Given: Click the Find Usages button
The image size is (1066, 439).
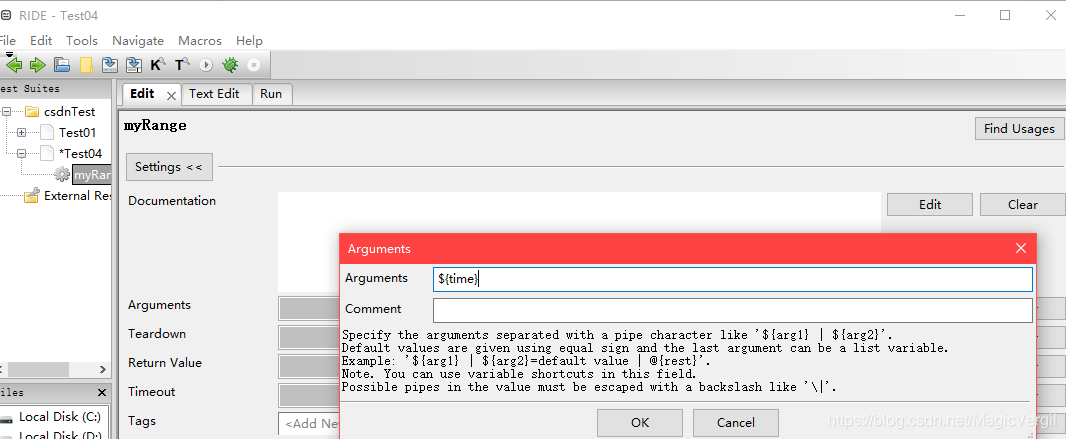Looking at the screenshot, I should click(x=1019, y=128).
